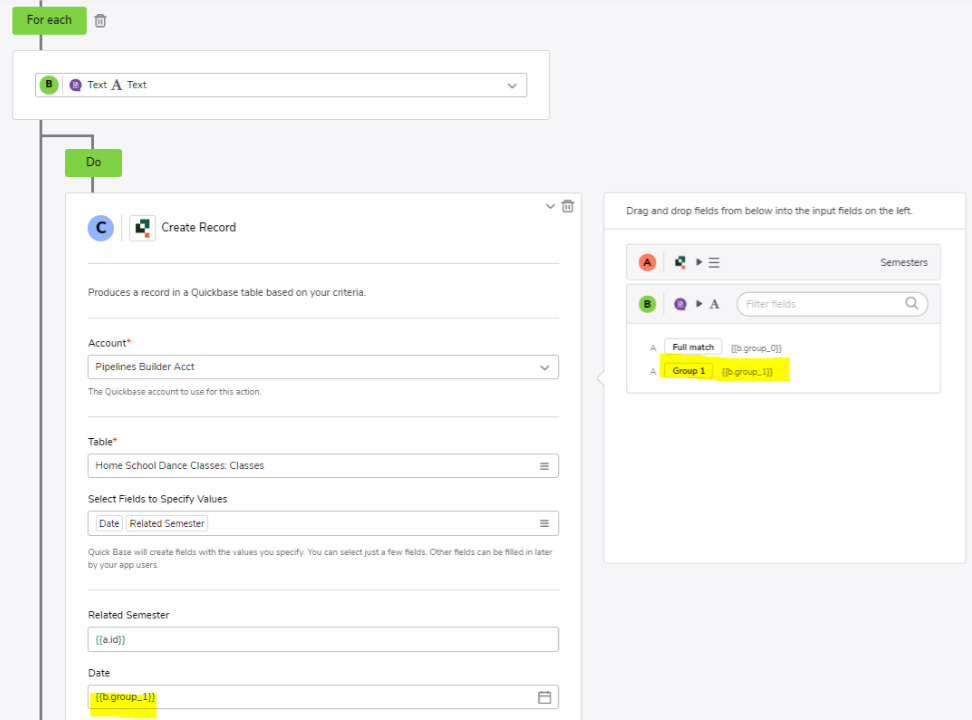The image size is (972, 720).
Task: Click the purple Text channel icon in For each
Action: (x=76, y=85)
